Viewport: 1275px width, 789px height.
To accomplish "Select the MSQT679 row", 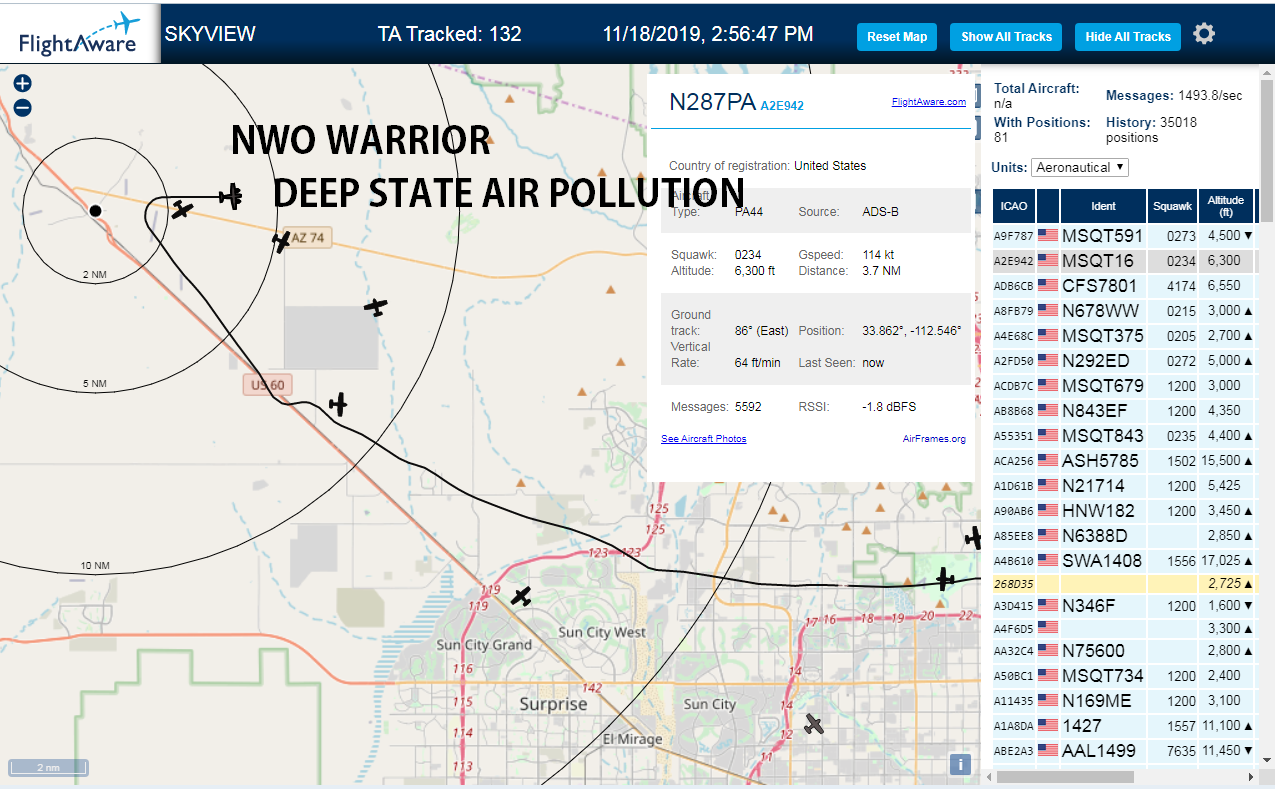I will point(1124,386).
